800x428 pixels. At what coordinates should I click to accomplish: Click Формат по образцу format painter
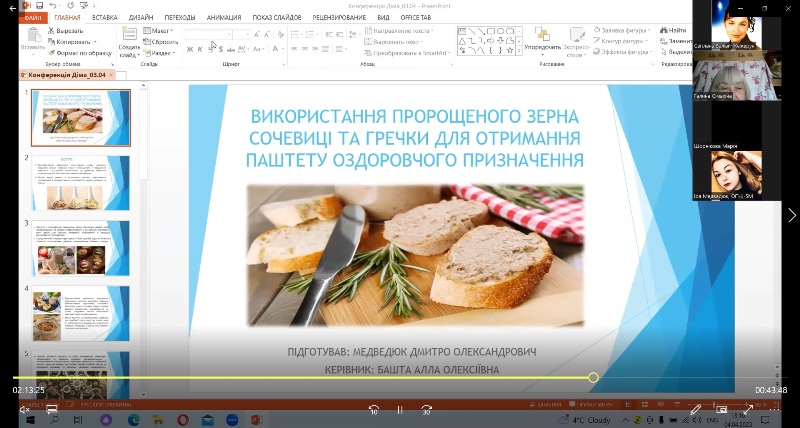click(x=80, y=53)
